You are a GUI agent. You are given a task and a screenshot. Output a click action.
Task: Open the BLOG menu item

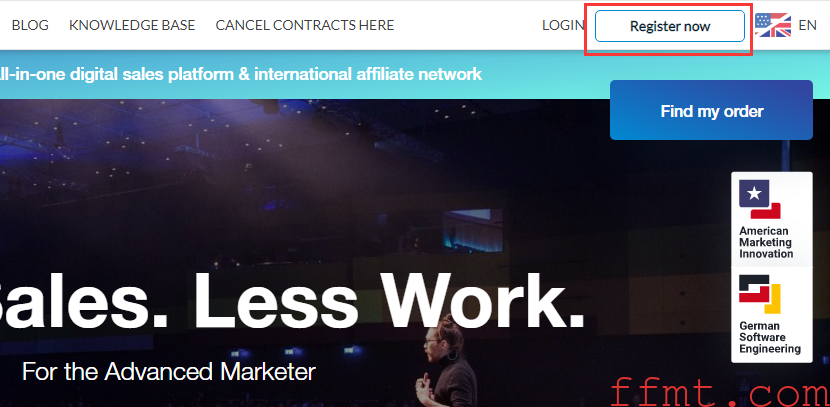[x=30, y=25]
